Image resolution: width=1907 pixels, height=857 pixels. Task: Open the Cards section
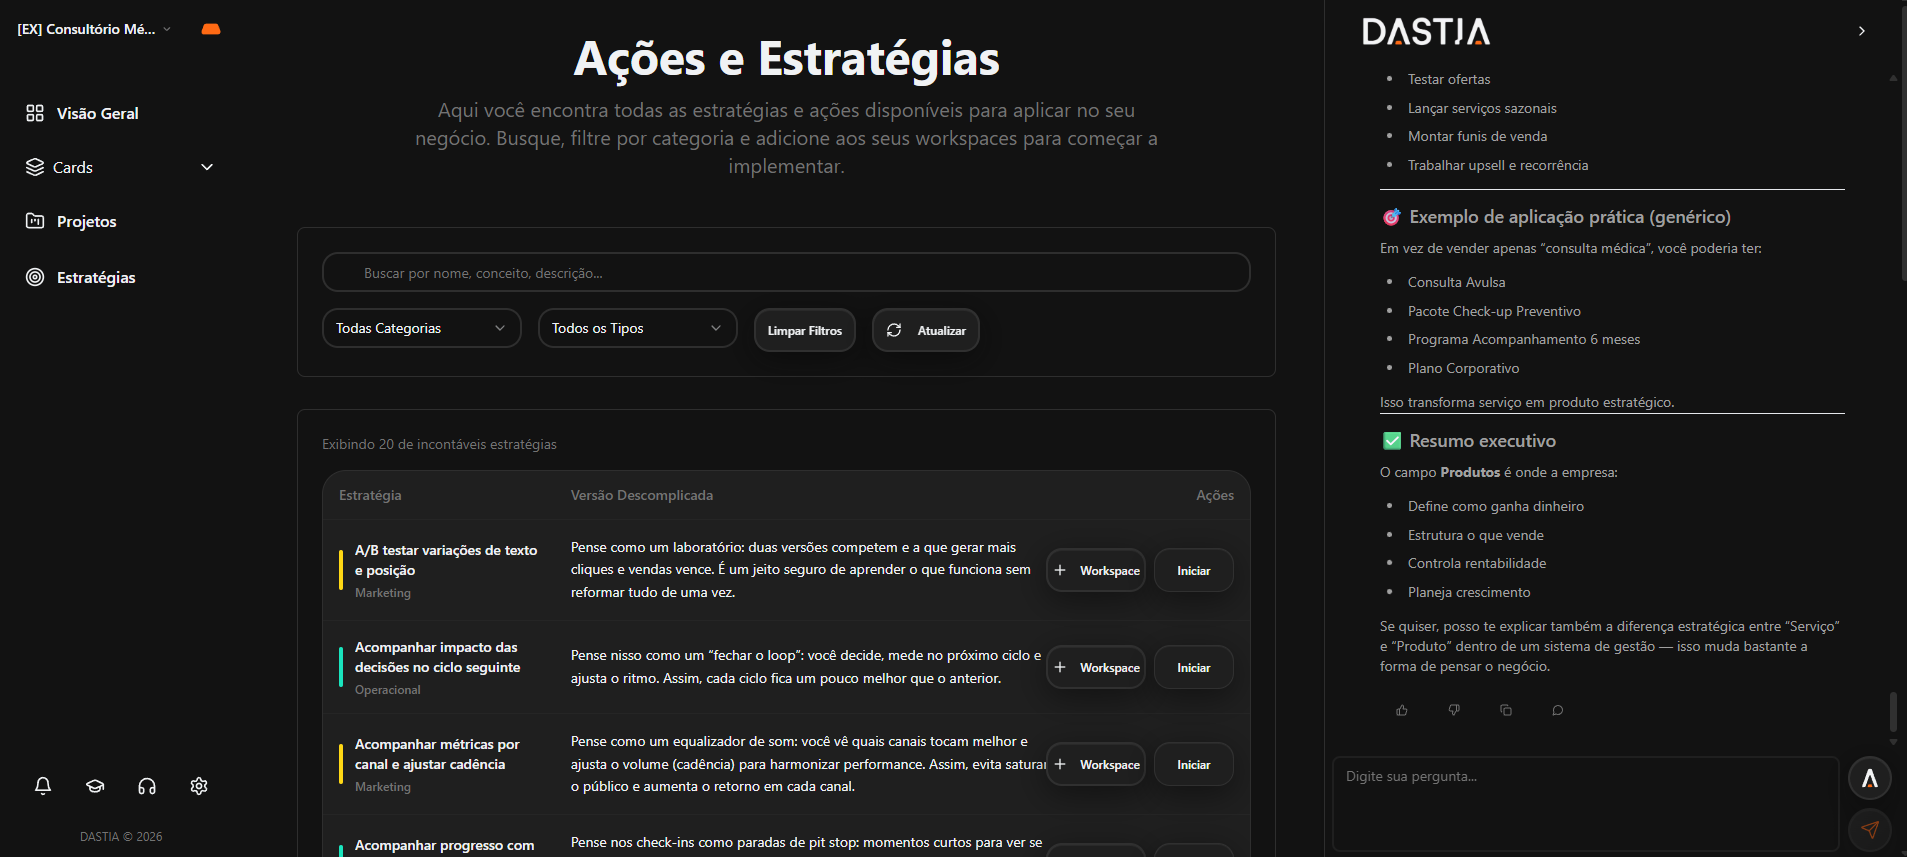tap(73, 167)
